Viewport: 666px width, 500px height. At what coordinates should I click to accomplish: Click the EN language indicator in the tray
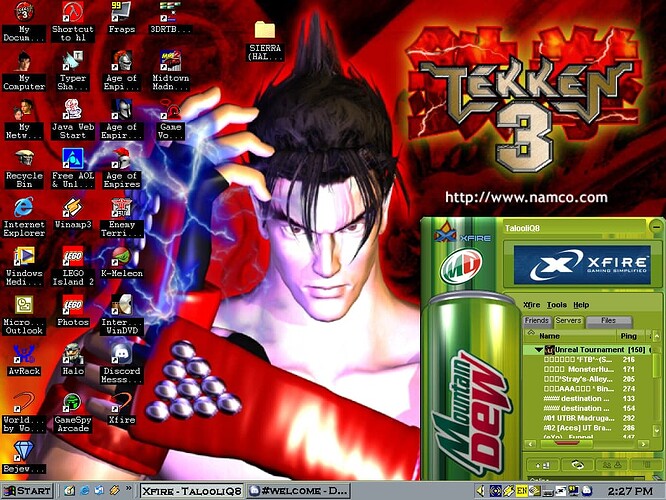[522, 491]
